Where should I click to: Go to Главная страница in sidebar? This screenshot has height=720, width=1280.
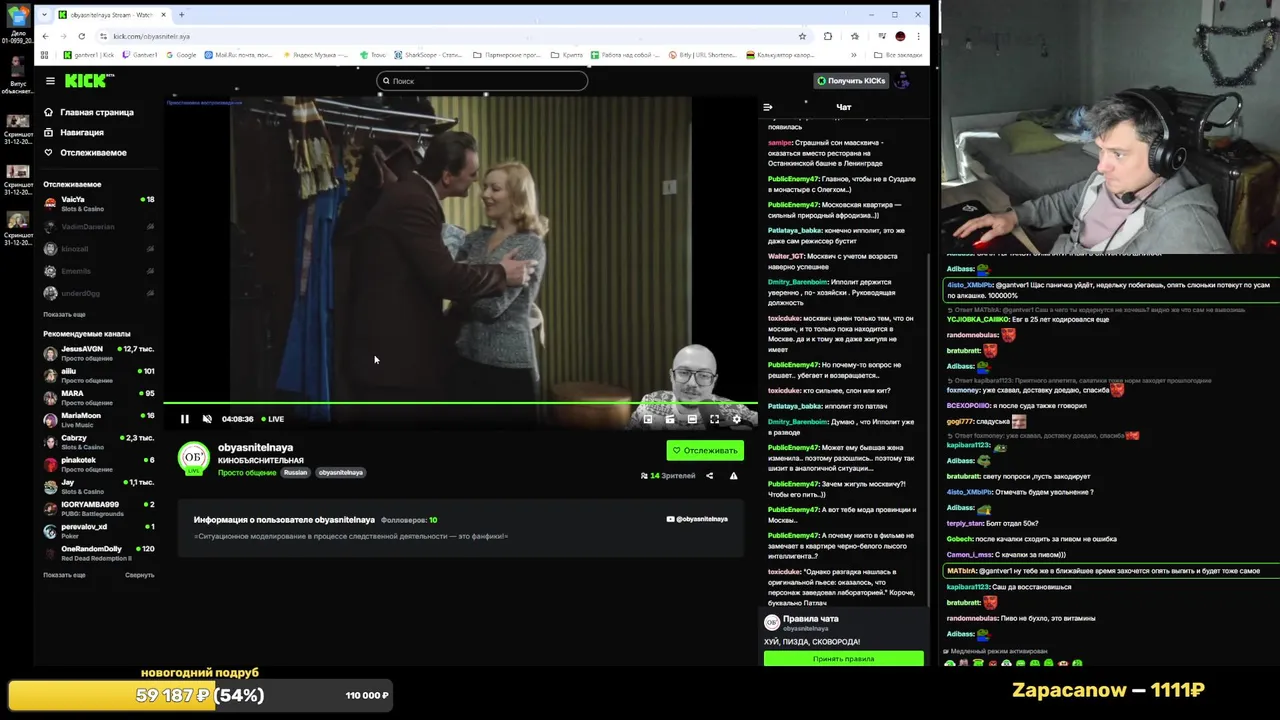coord(89,112)
